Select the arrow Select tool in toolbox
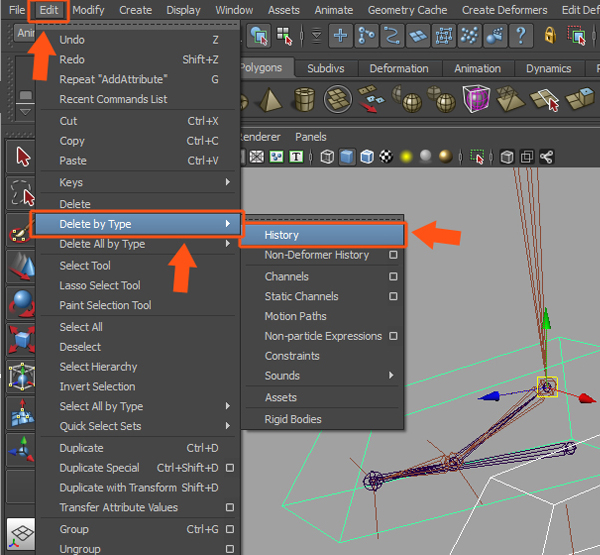The image size is (600, 555). coord(22,156)
